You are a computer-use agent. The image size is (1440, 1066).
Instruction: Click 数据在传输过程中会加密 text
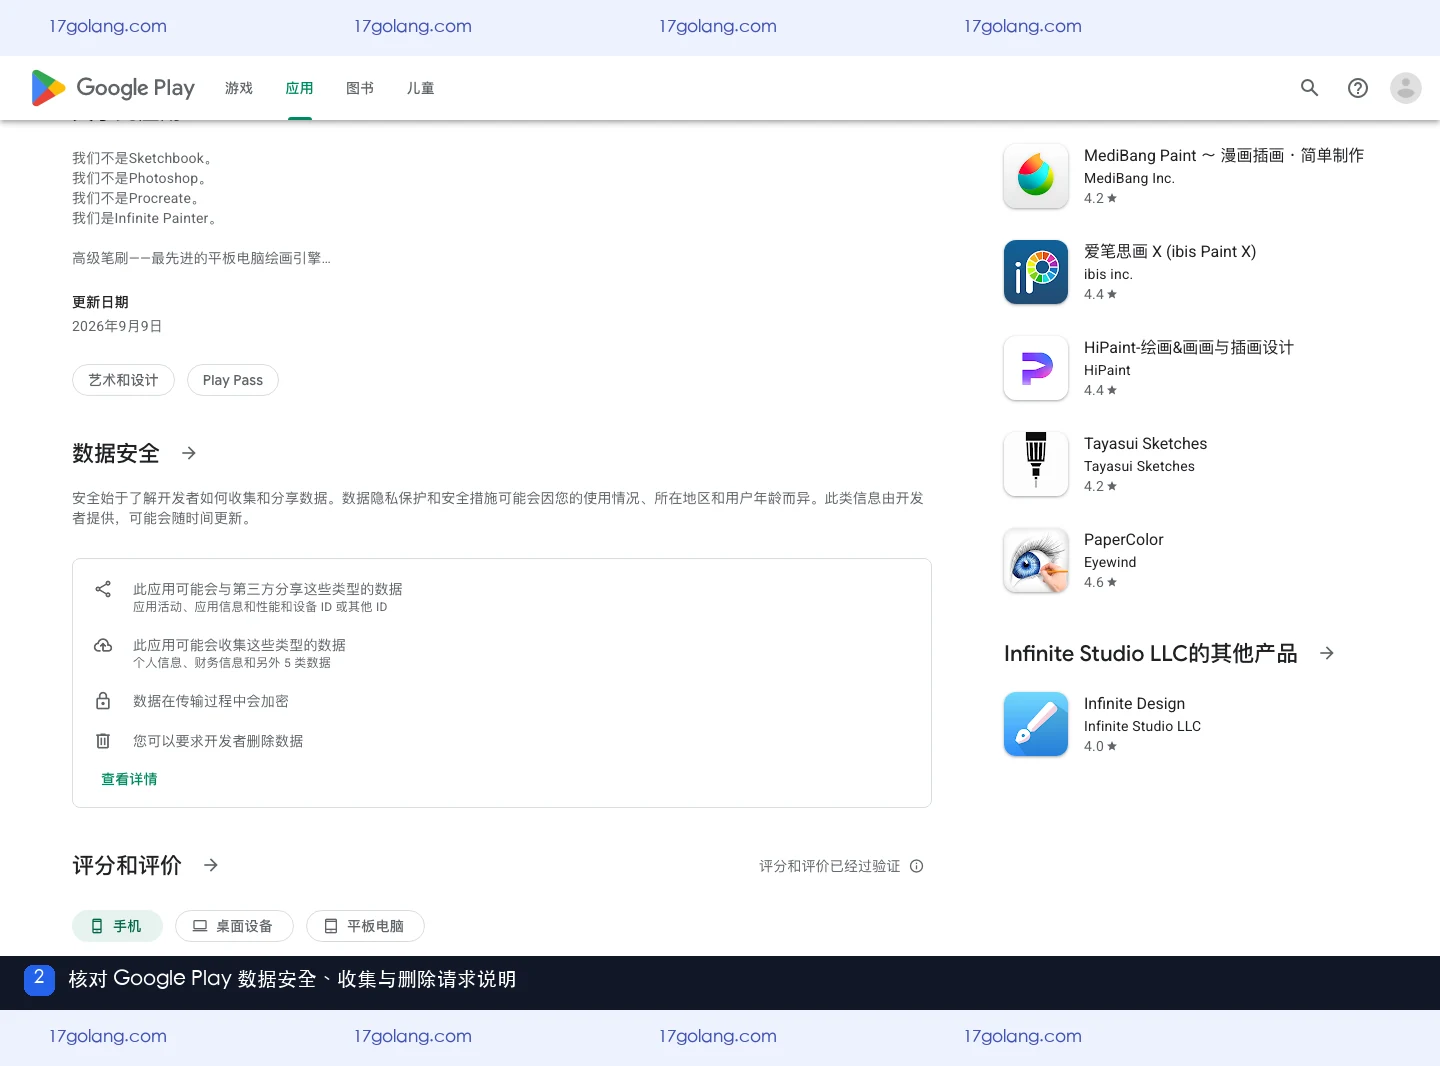click(211, 701)
